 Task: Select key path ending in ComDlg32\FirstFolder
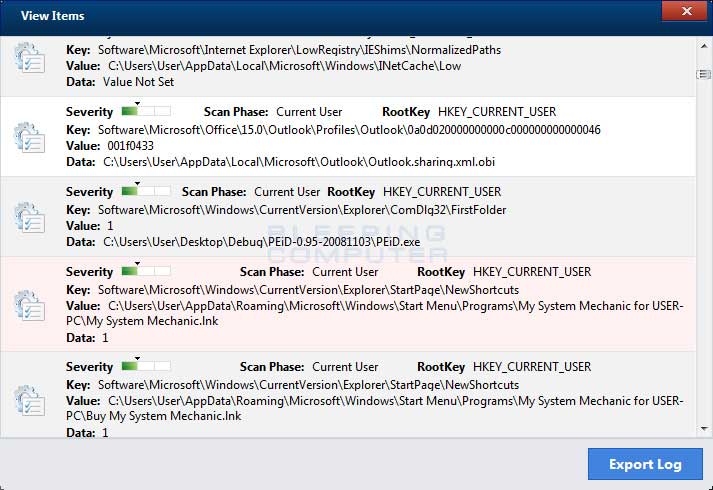pos(302,210)
